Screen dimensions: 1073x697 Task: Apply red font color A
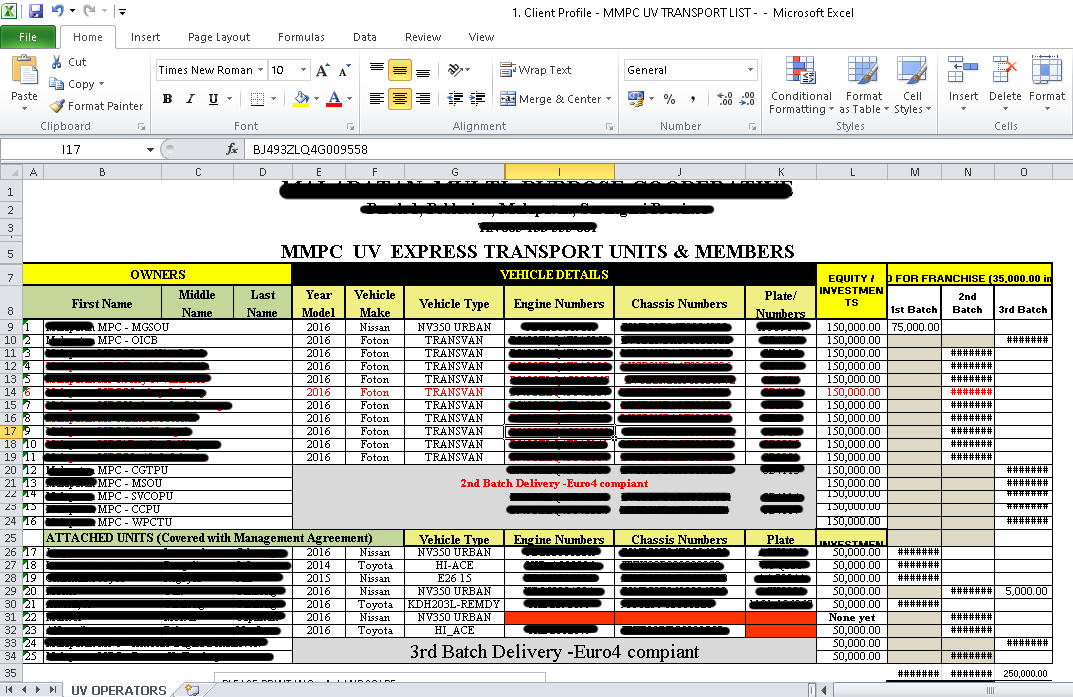(x=334, y=99)
